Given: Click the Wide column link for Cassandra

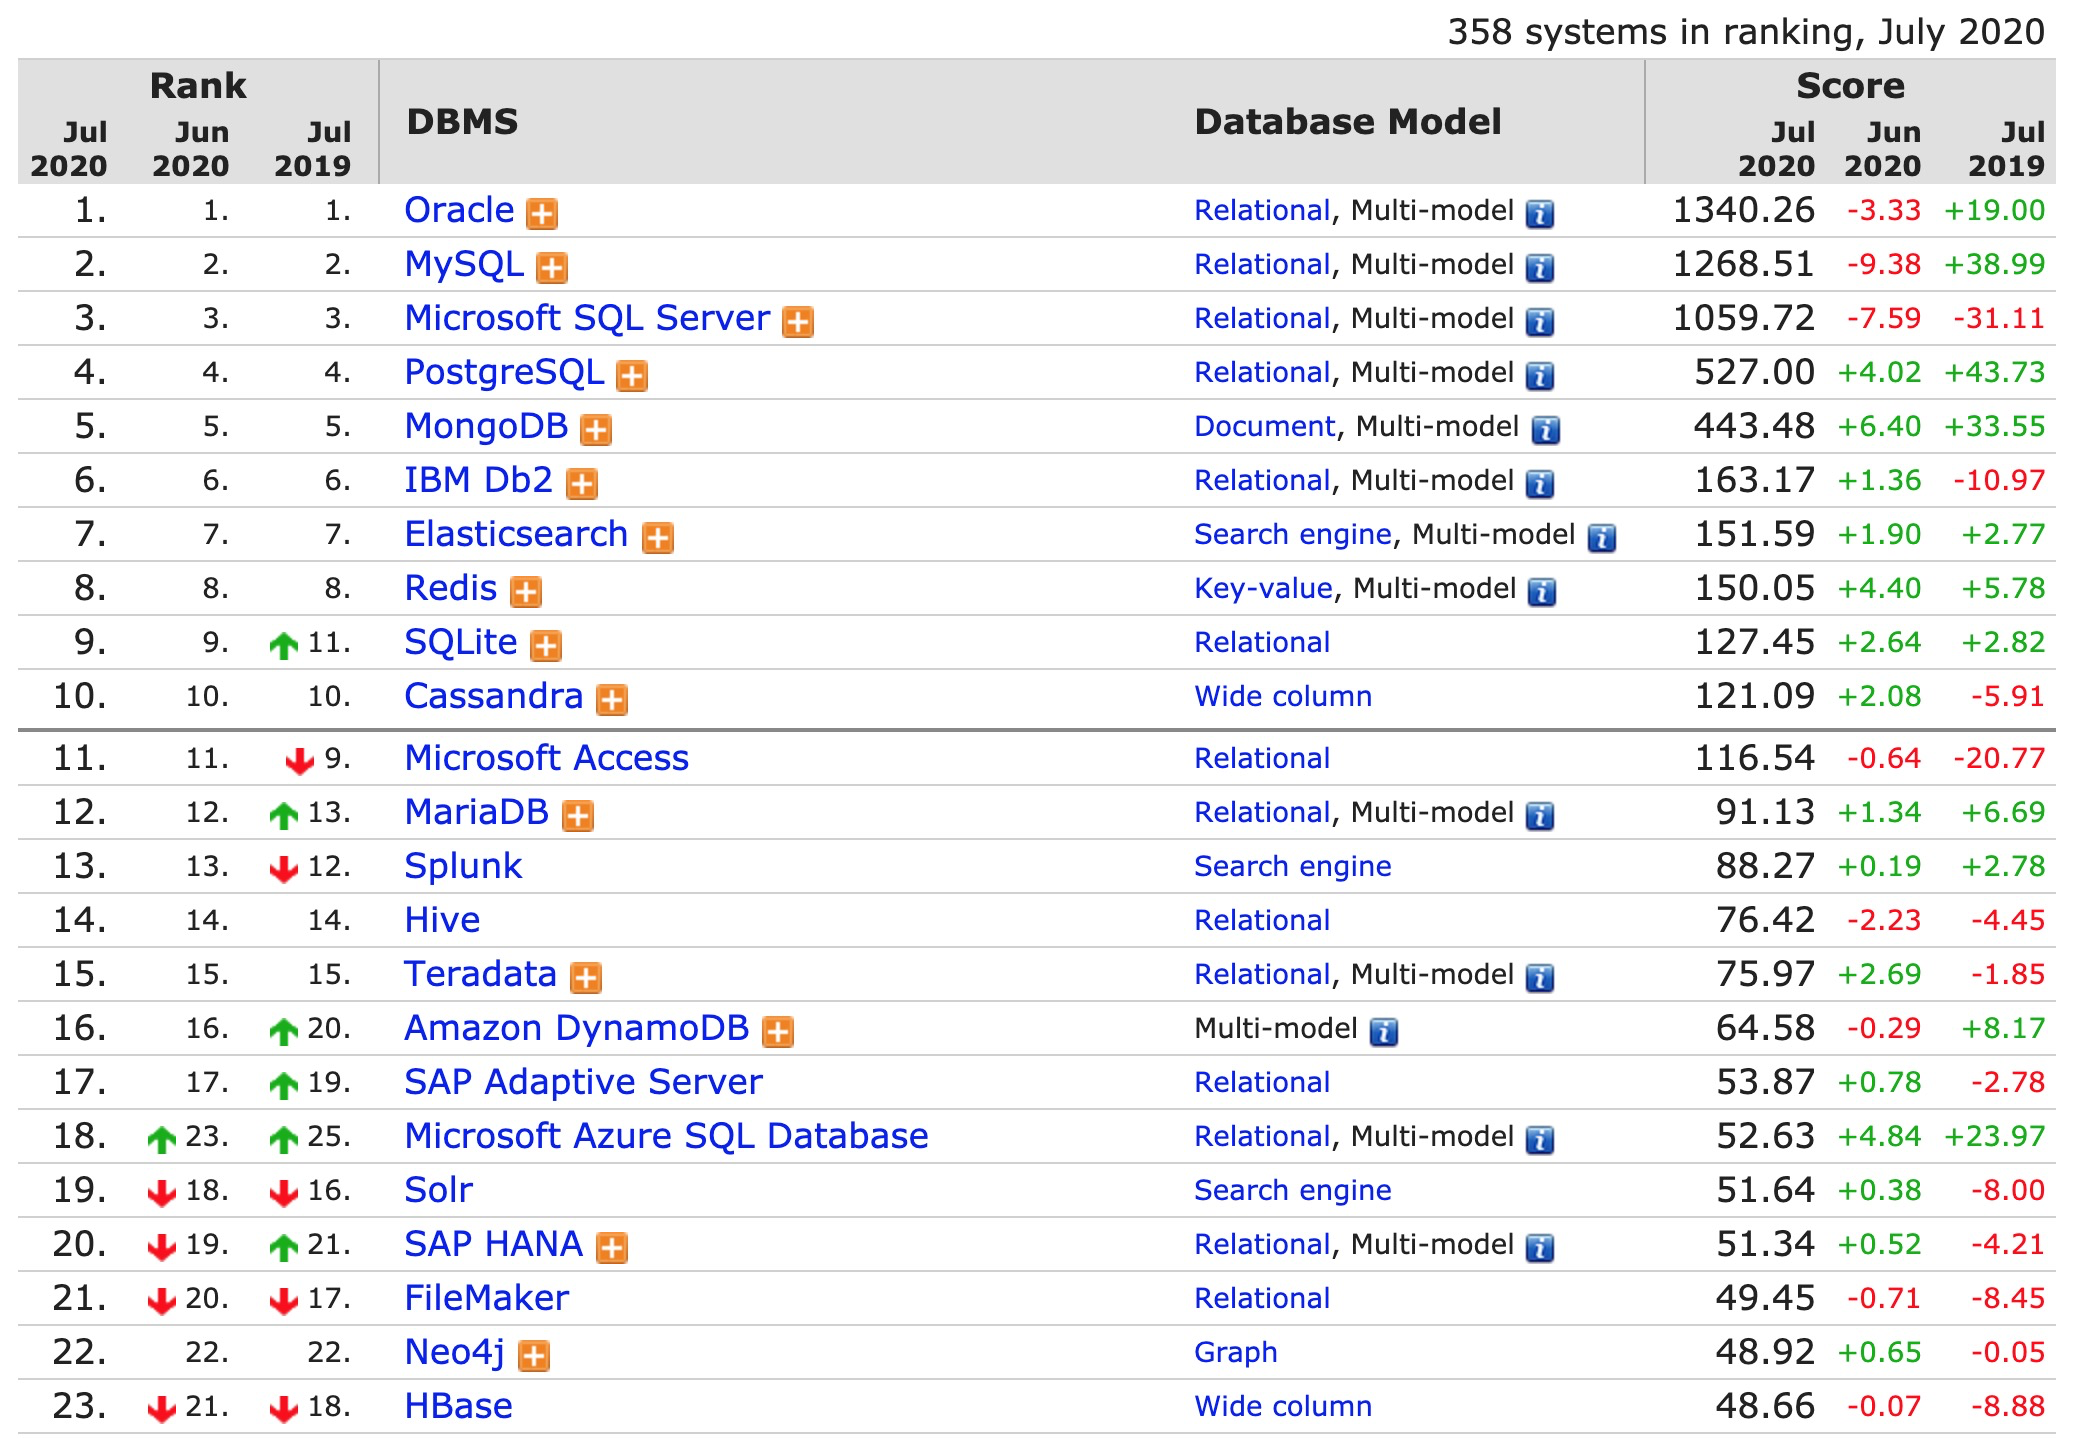Looking at the screenshot, I should [x=1283, y=696].
